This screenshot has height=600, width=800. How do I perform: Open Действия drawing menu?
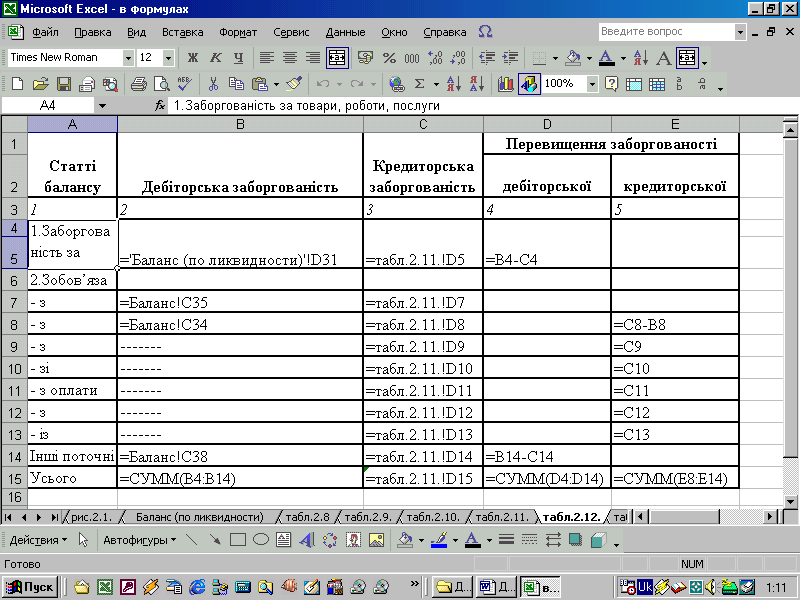[38, 540]
